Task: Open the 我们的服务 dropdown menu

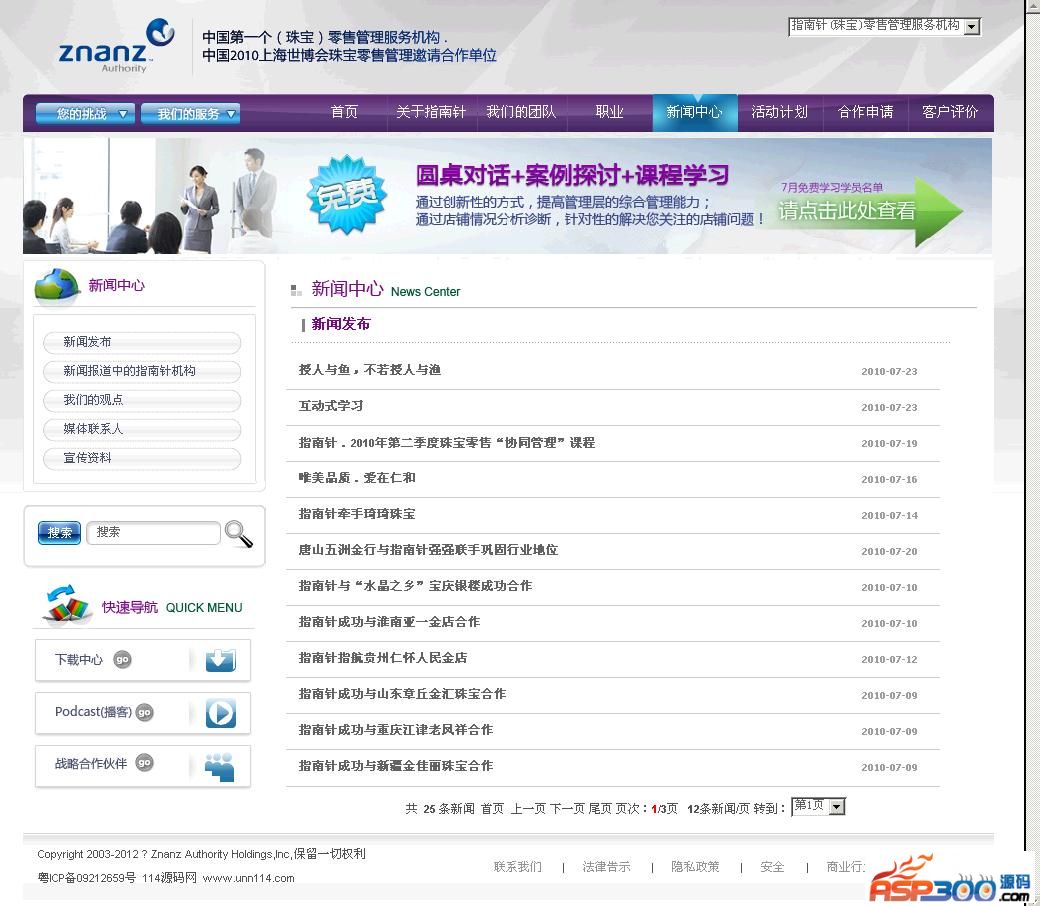Action: coord(190,113)
